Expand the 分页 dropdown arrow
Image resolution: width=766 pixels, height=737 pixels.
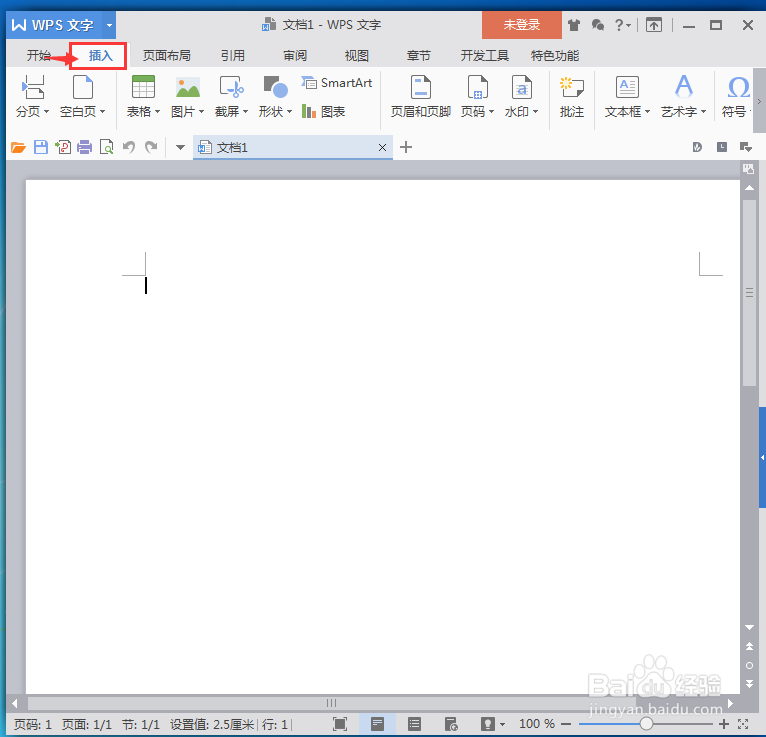(46, 112)
